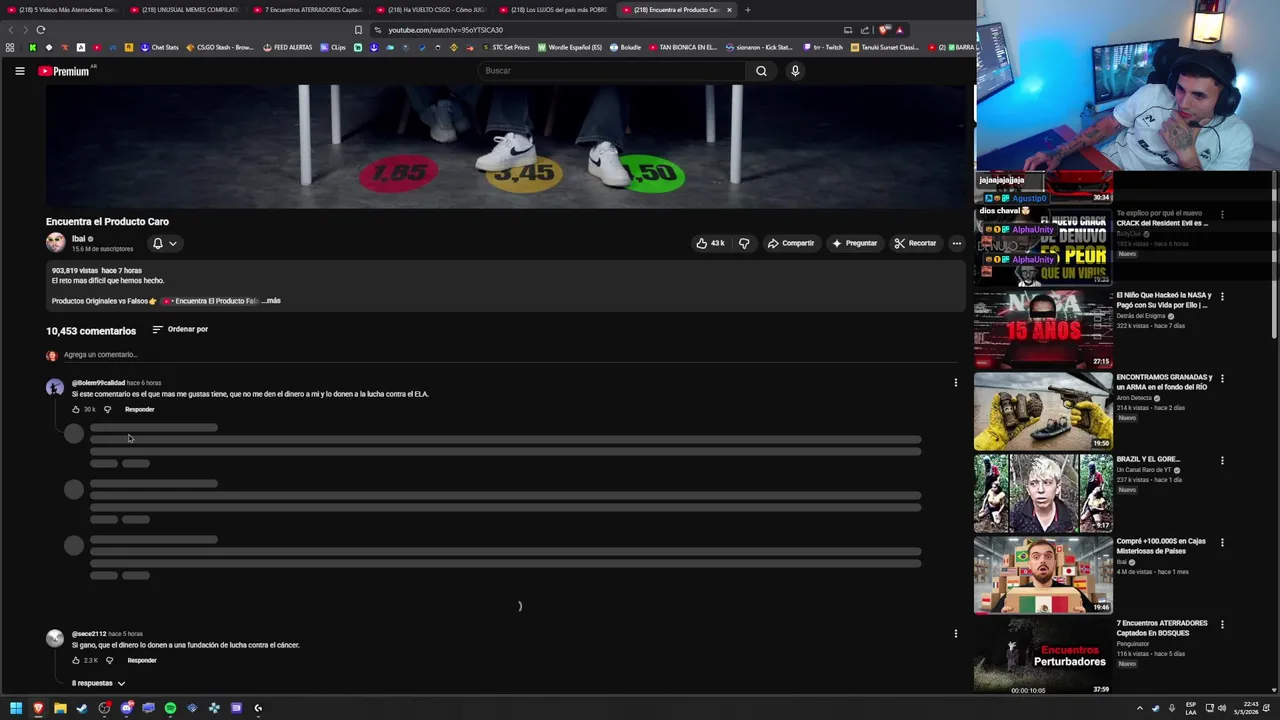Open Spotify from the taskbar
Screen dimensions: 1280x720
(170, 708)
